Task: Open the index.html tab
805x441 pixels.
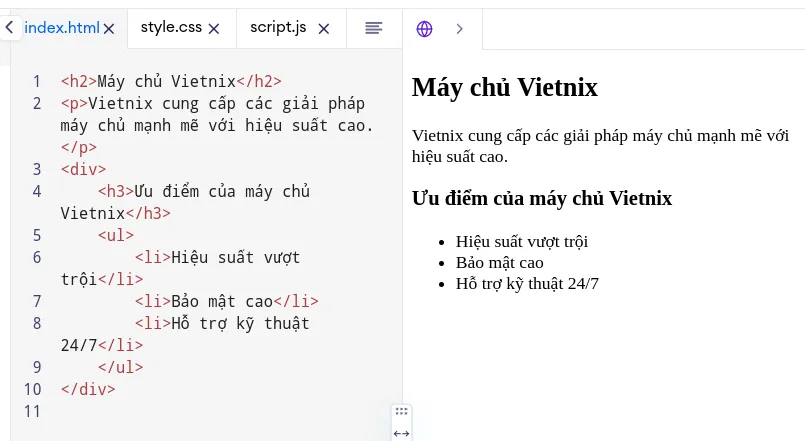Action: [62, 28]
